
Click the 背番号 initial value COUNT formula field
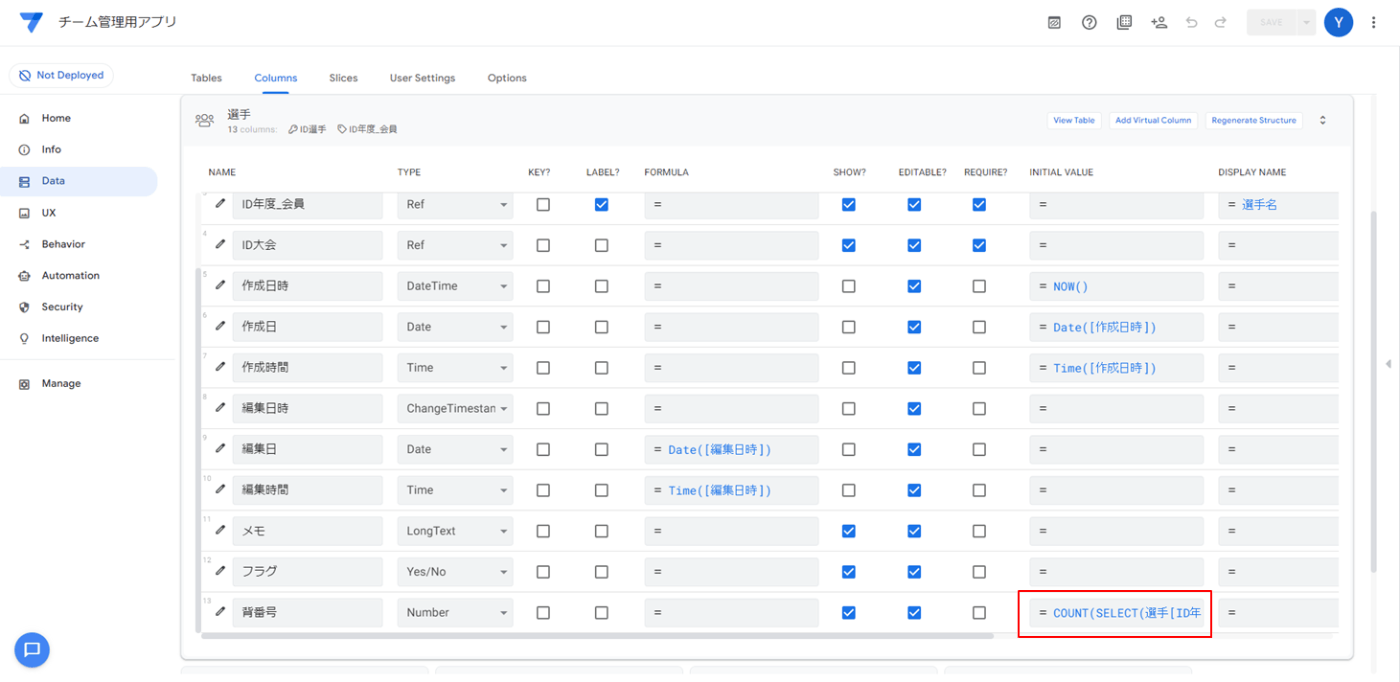pos(1116,613)
